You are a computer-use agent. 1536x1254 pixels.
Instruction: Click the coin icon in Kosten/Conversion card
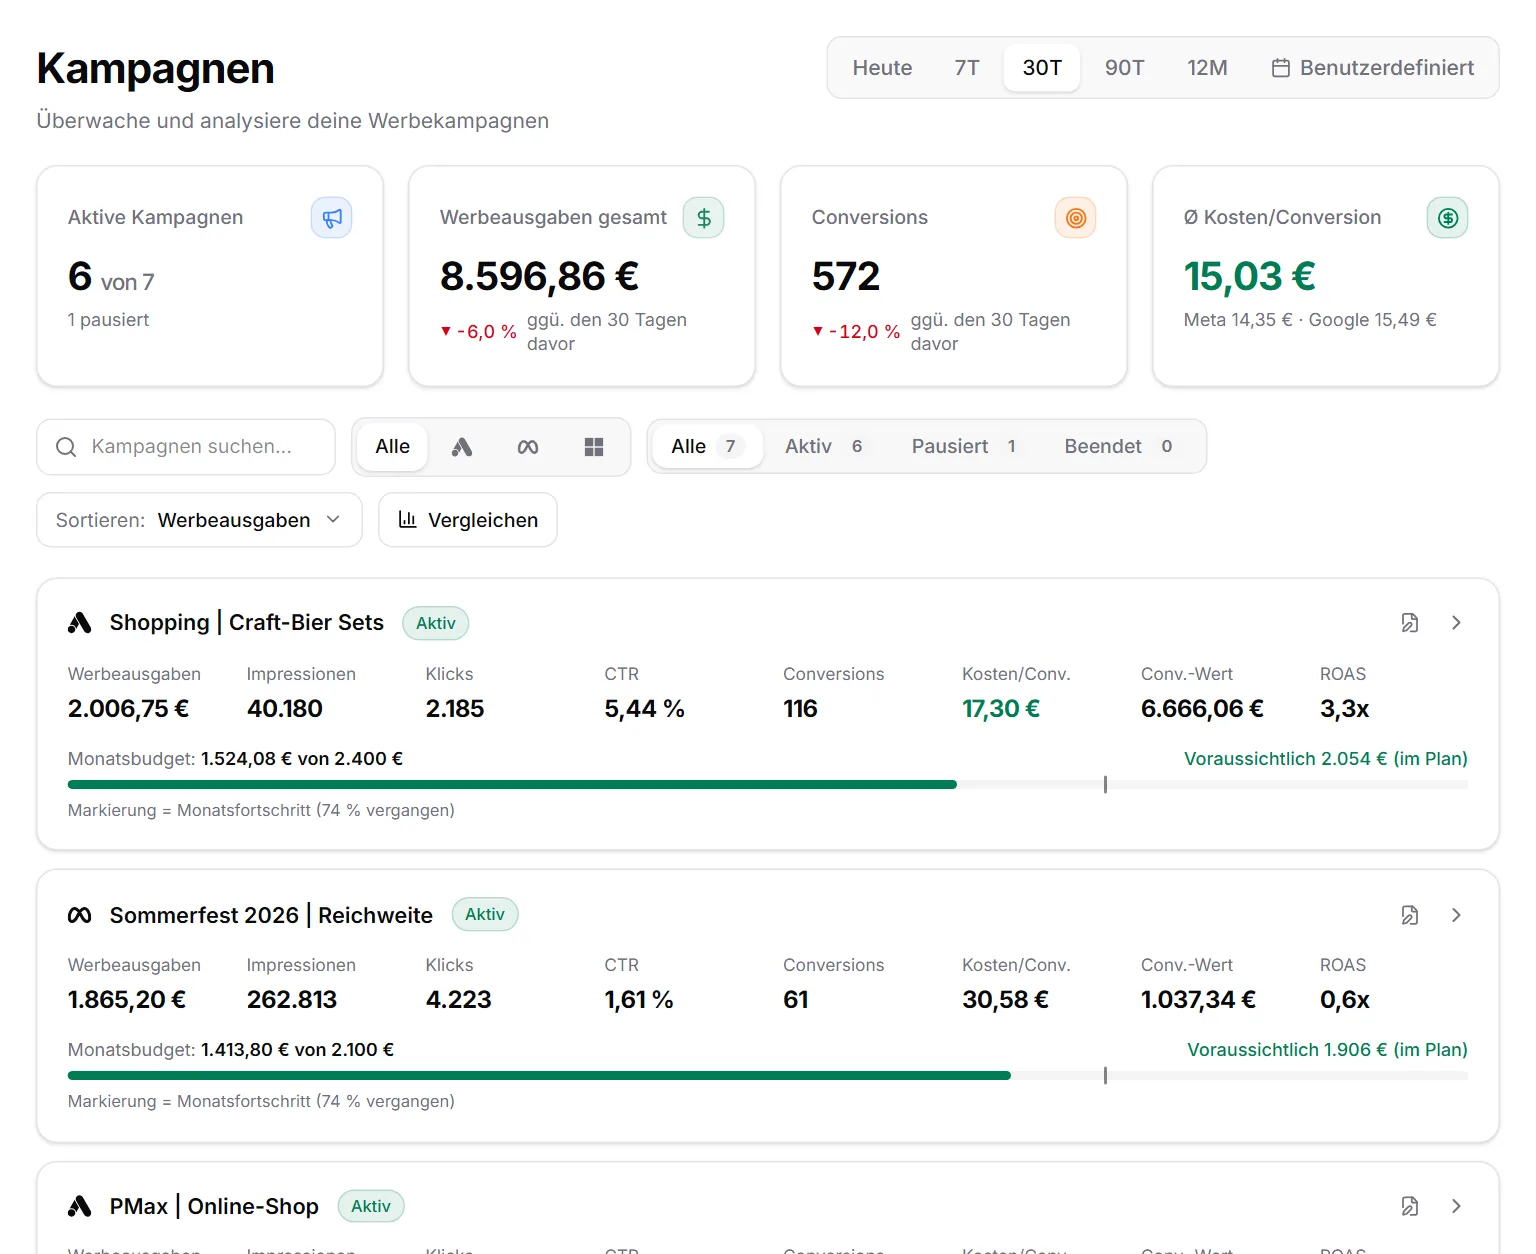[1448, 218]
